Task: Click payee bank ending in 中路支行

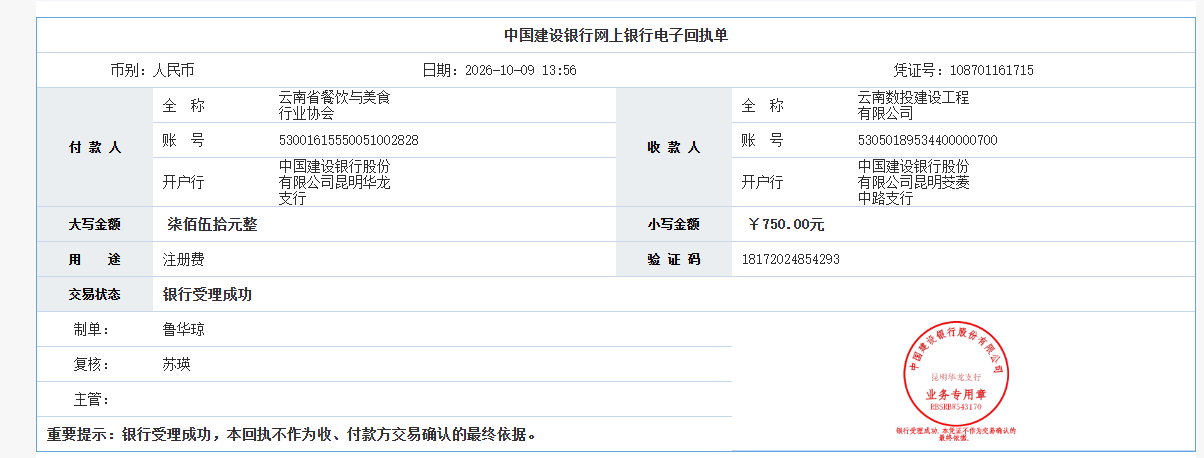Action: (x=913, y=182)
